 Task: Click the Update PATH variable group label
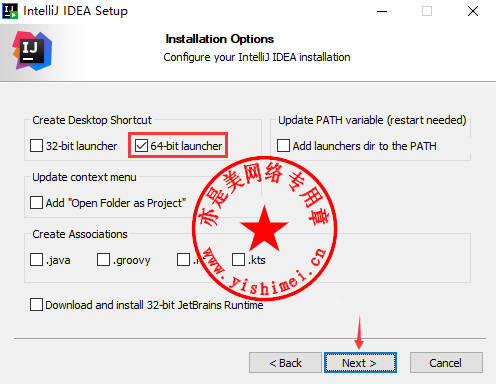click(372, 120)
